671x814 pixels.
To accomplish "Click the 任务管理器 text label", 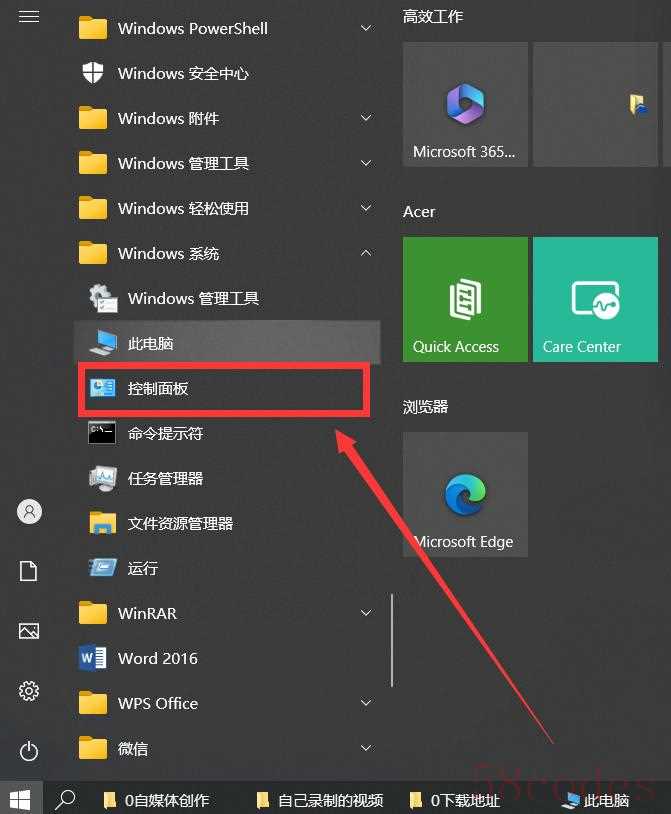I will pyautogui.click(x=165, y=478).
